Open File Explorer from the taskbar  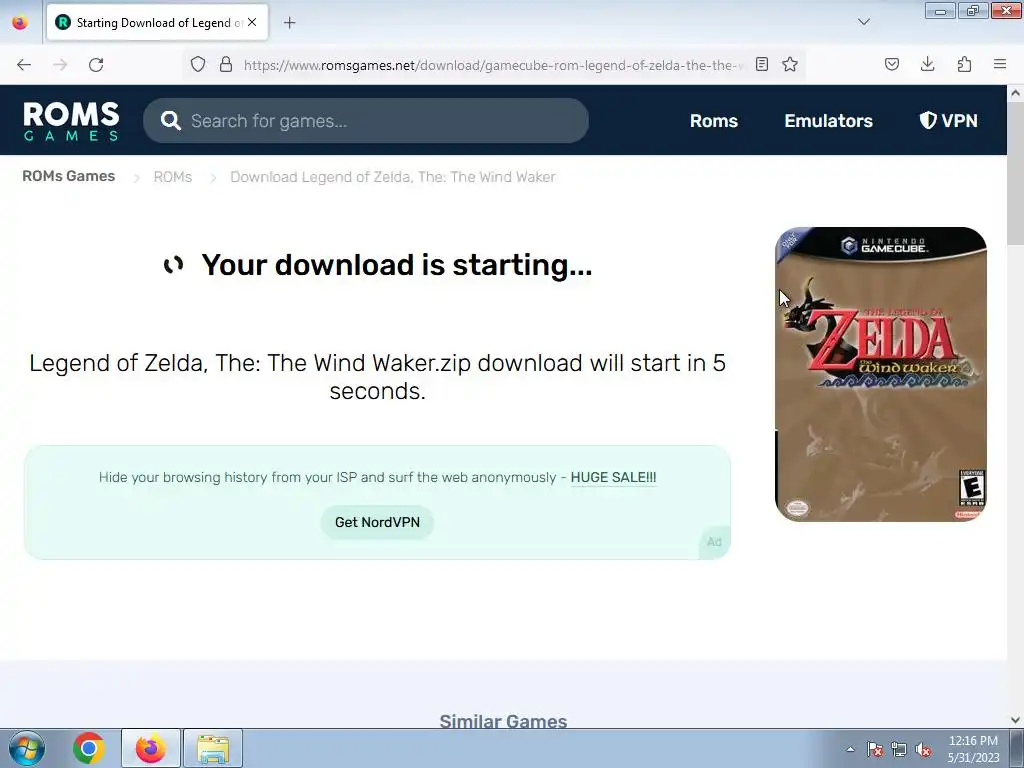(x=213, y=748)
